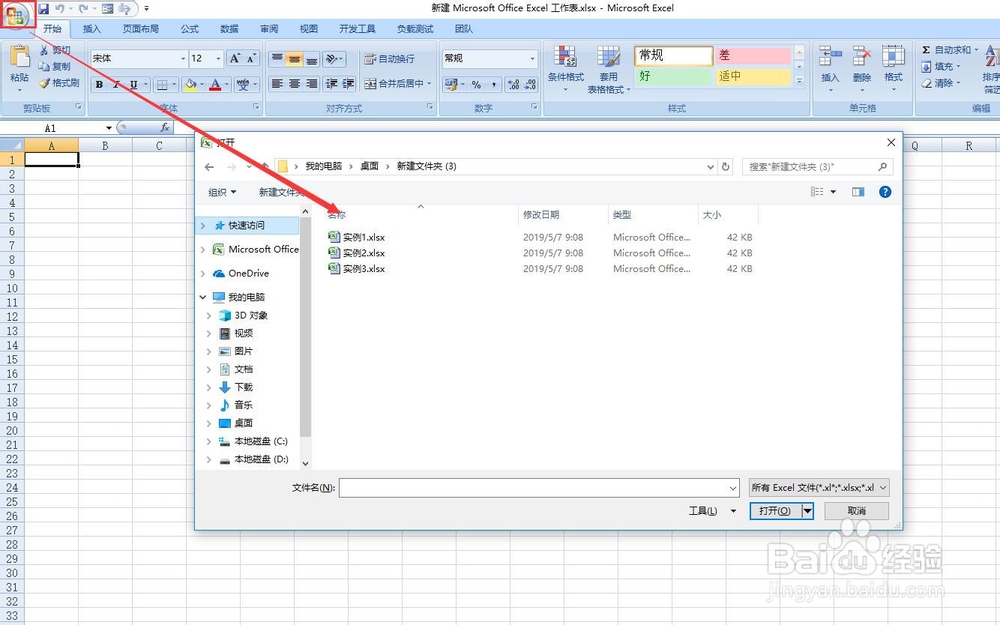Select file 实例1.xlsx
The width and height of the screenshot is (1000, 625).
click(x=357, y=237)
